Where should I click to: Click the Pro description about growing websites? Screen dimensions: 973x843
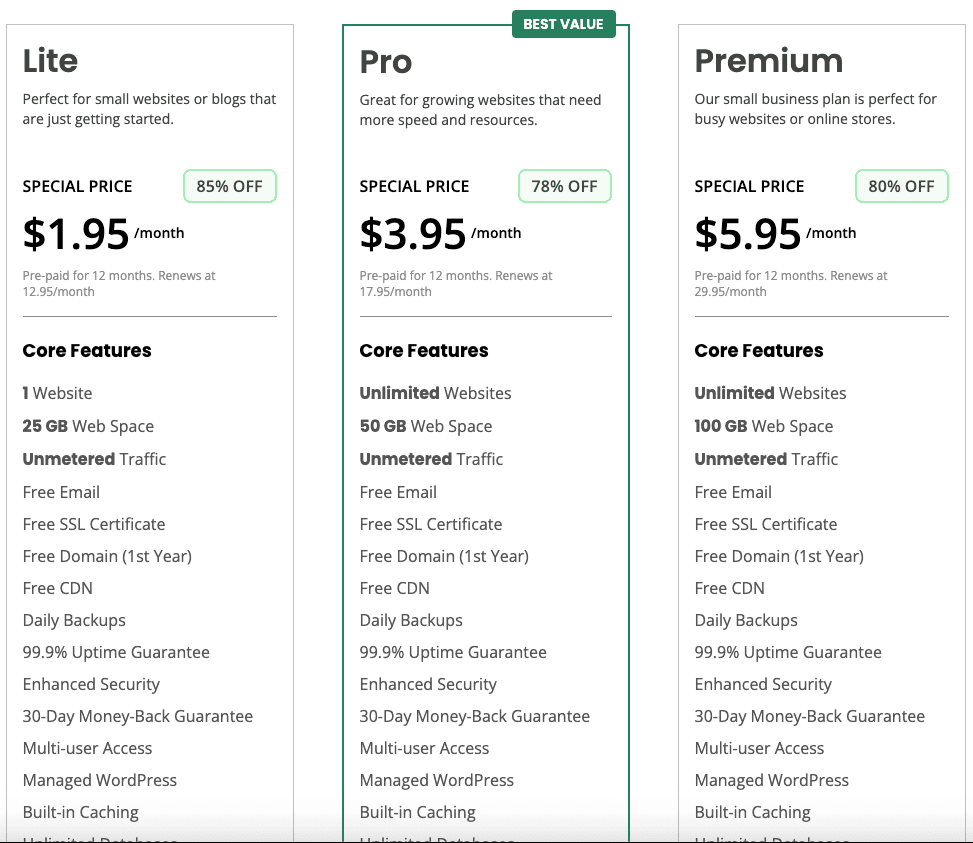click(x=480, y=110)
